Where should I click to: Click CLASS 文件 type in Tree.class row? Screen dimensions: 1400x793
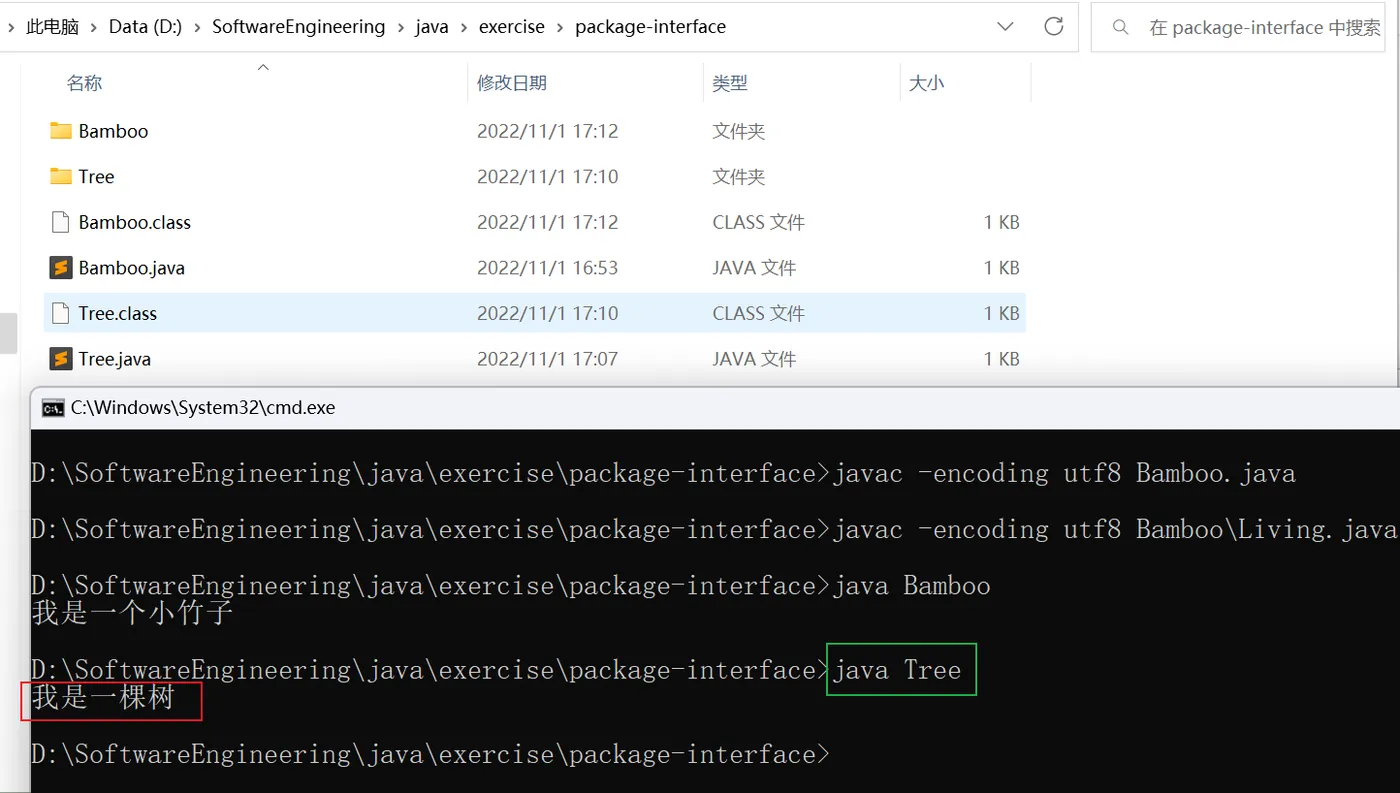(x=759, y=313)
